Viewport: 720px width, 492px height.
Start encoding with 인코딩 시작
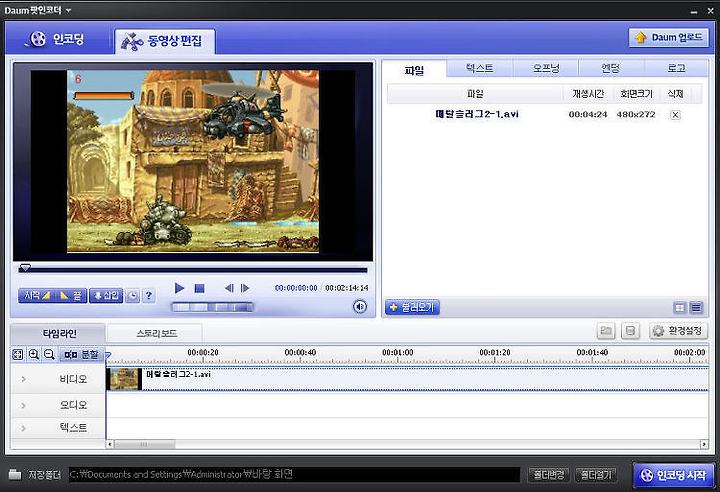[674, 475]
